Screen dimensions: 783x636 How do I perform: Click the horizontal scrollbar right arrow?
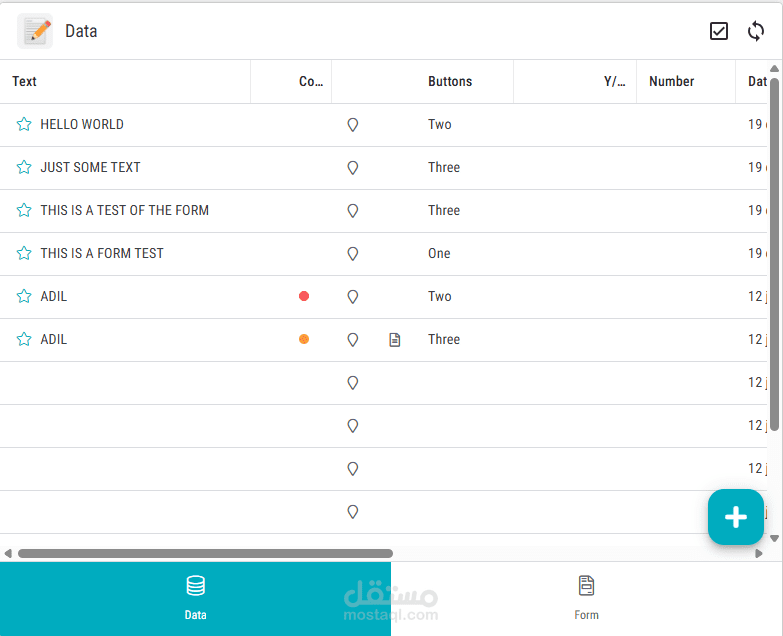coord(759,553)
